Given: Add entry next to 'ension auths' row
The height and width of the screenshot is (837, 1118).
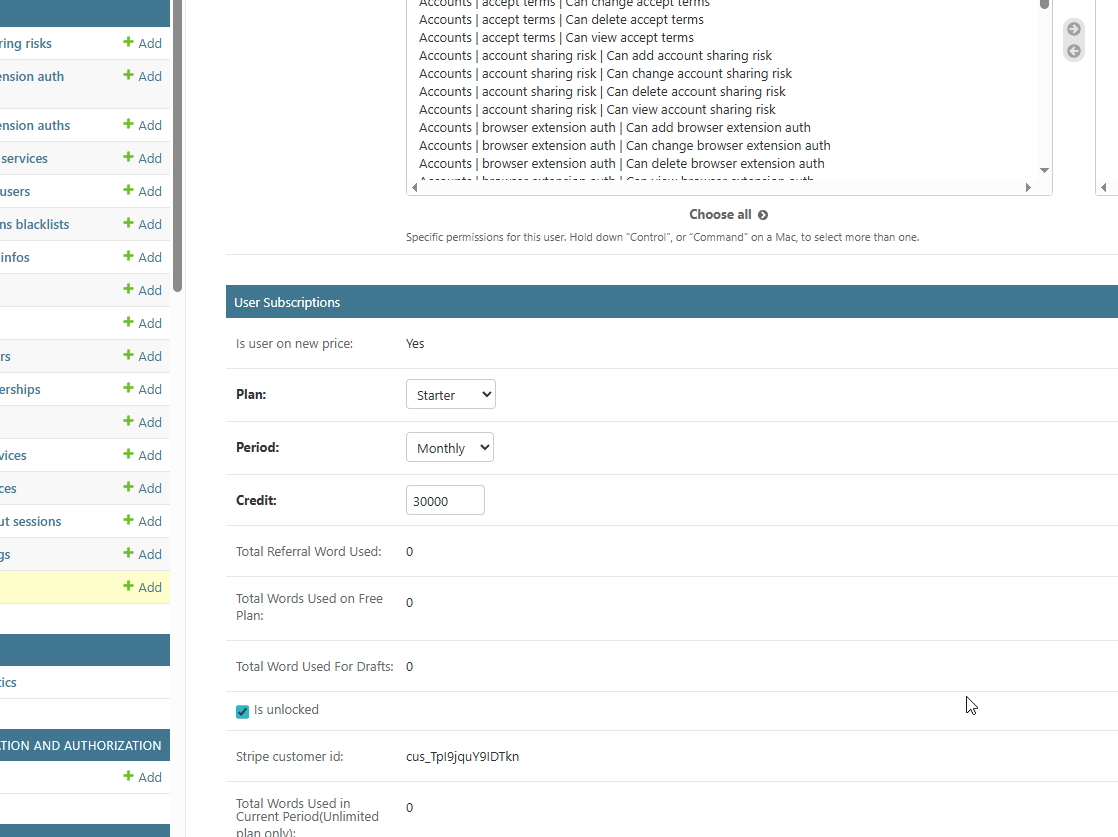Looking at the screenshot, I should pos(143,125).
